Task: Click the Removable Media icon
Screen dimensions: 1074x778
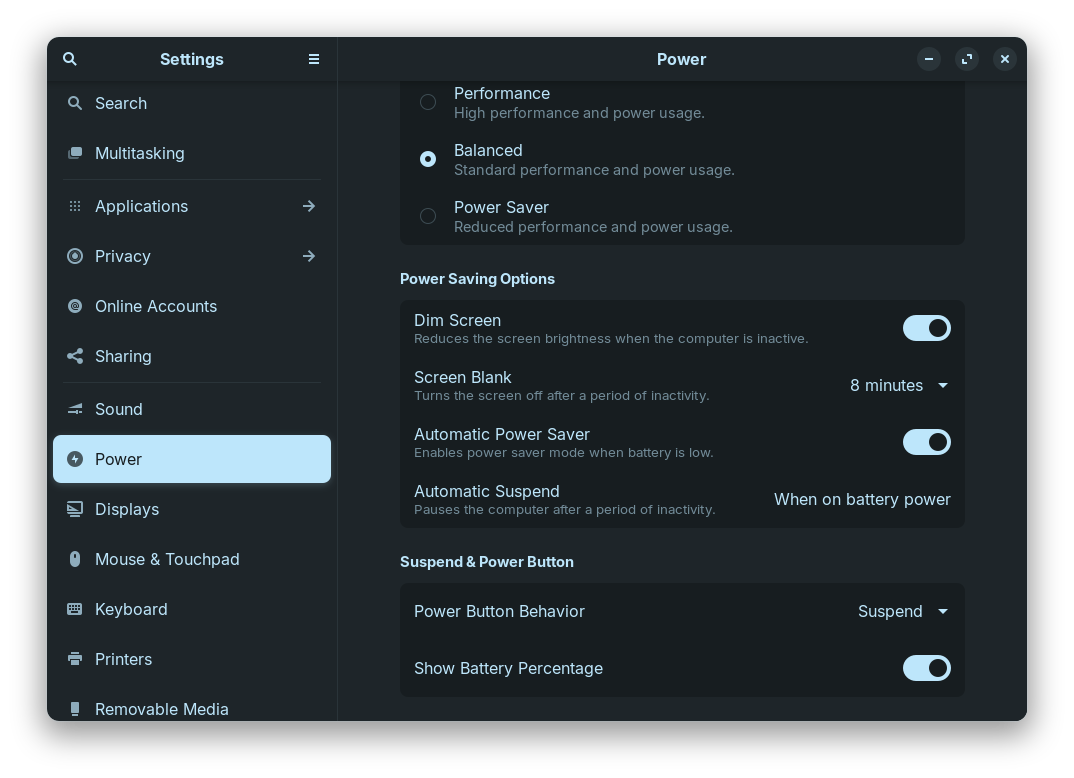Action: [x=75, y=709]
